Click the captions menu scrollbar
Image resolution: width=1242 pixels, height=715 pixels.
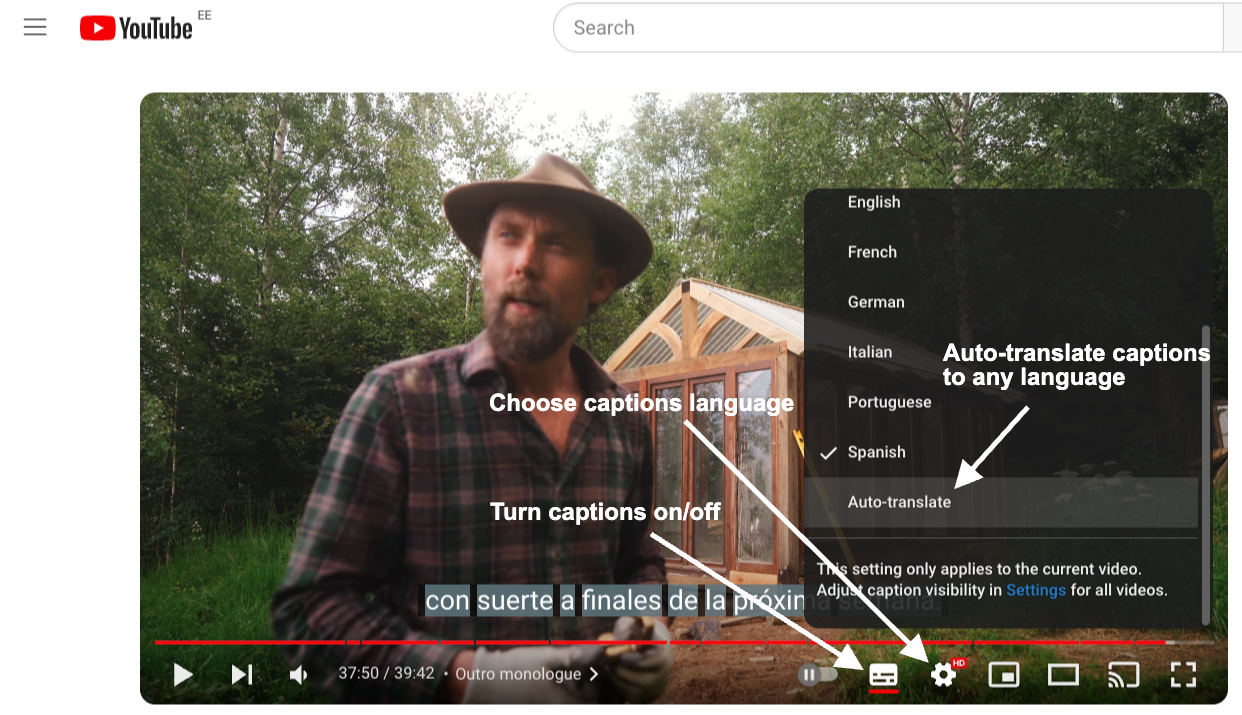click(1206, 475)
